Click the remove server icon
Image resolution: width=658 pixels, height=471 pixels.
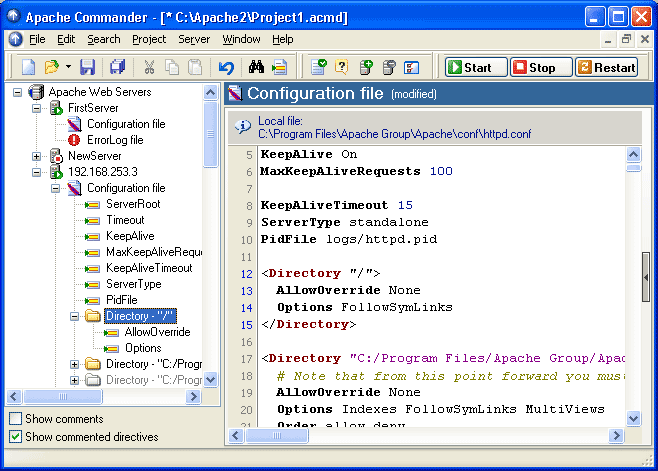[389, 67]
